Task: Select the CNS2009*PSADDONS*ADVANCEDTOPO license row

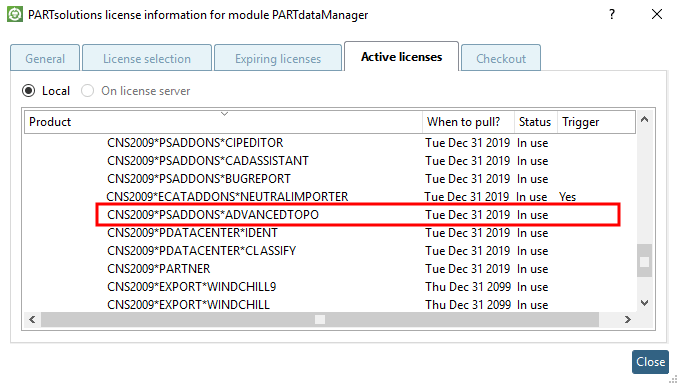Action: pos(358,215)
